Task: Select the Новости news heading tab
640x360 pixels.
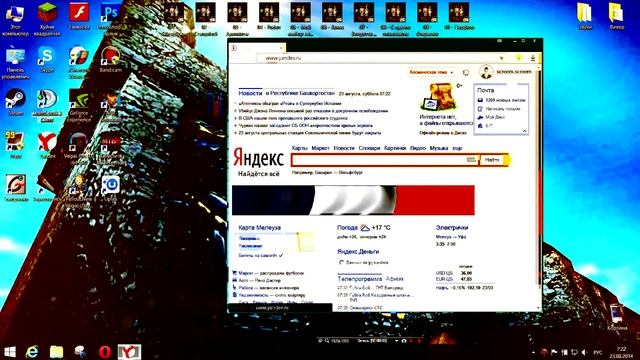Action: coord(250,93)
